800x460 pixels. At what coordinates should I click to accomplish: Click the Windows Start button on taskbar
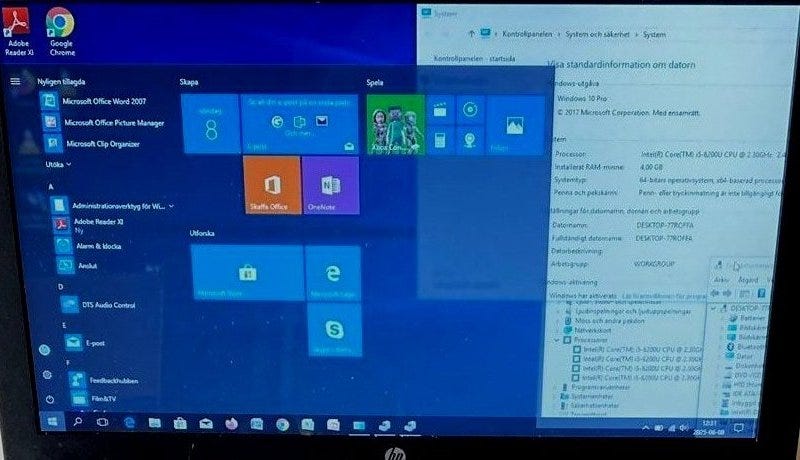click(52, 421)
